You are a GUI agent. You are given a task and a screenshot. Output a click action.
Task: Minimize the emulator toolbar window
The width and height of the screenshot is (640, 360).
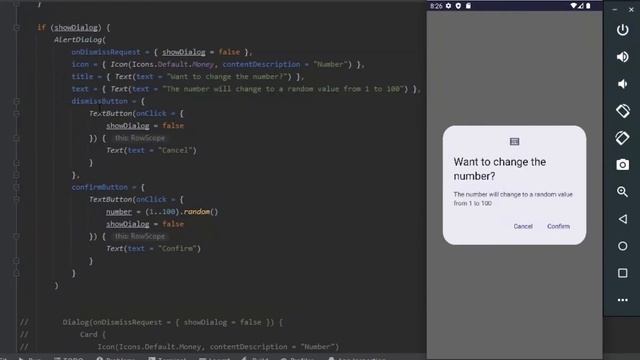click(615, 9)
